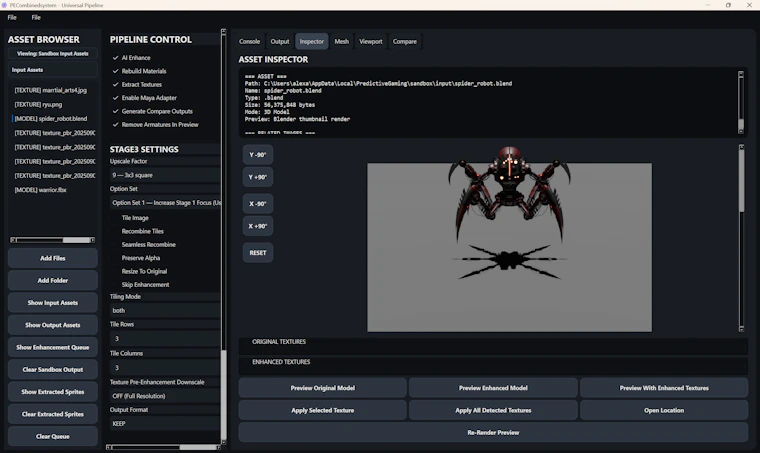Click Re-Render Preview button

[x=493, y=433]
